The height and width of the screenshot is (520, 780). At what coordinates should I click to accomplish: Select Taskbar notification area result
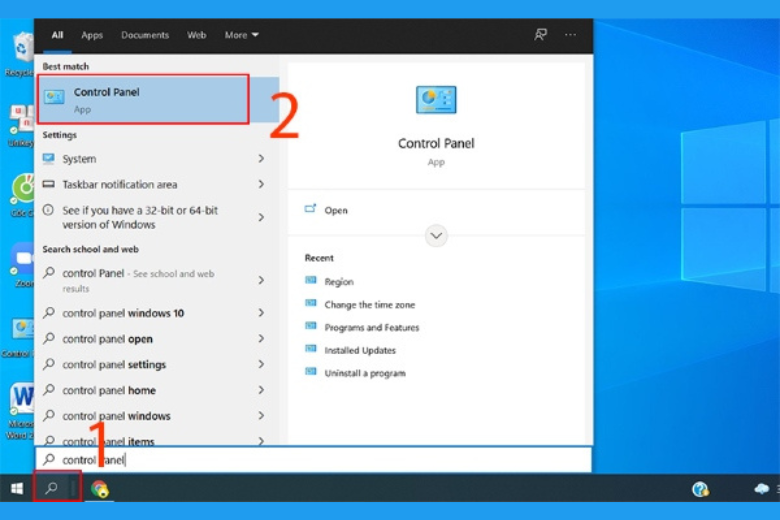coord(156,184)
